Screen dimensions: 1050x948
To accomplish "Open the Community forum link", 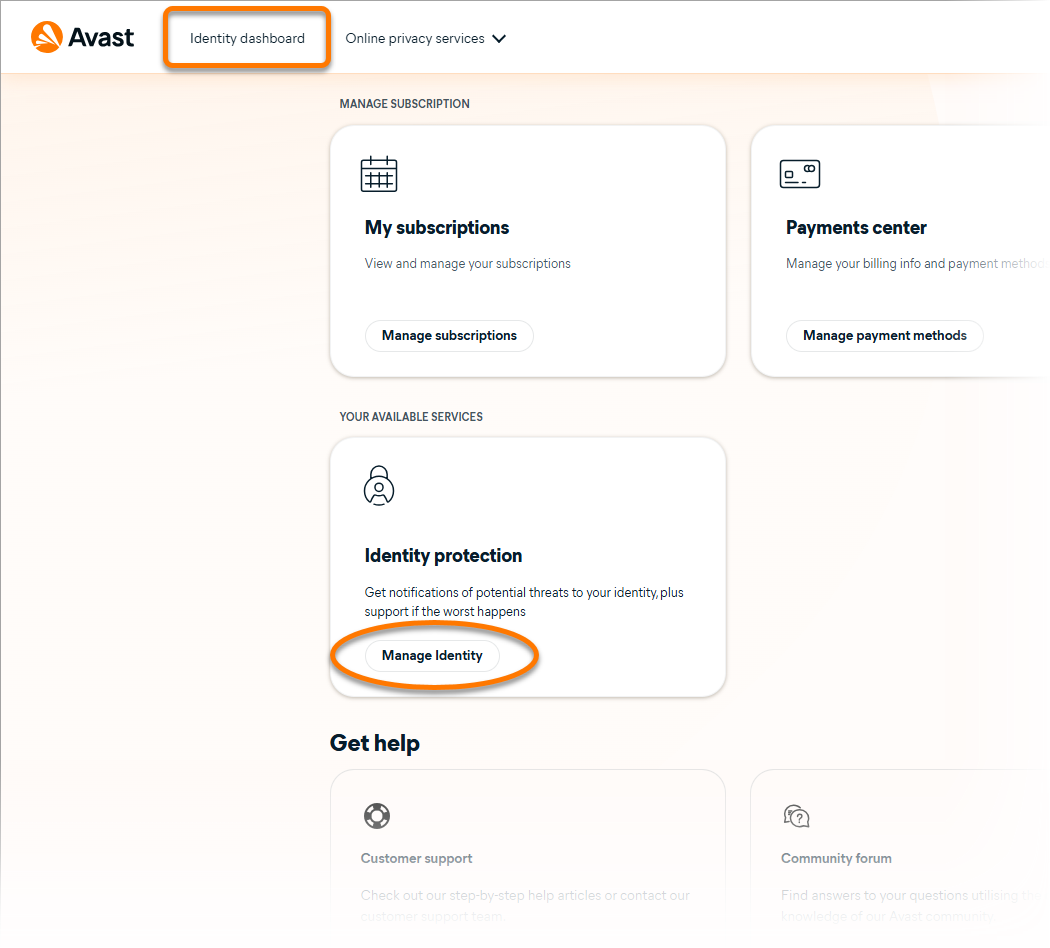I will (x=836, y=858).
